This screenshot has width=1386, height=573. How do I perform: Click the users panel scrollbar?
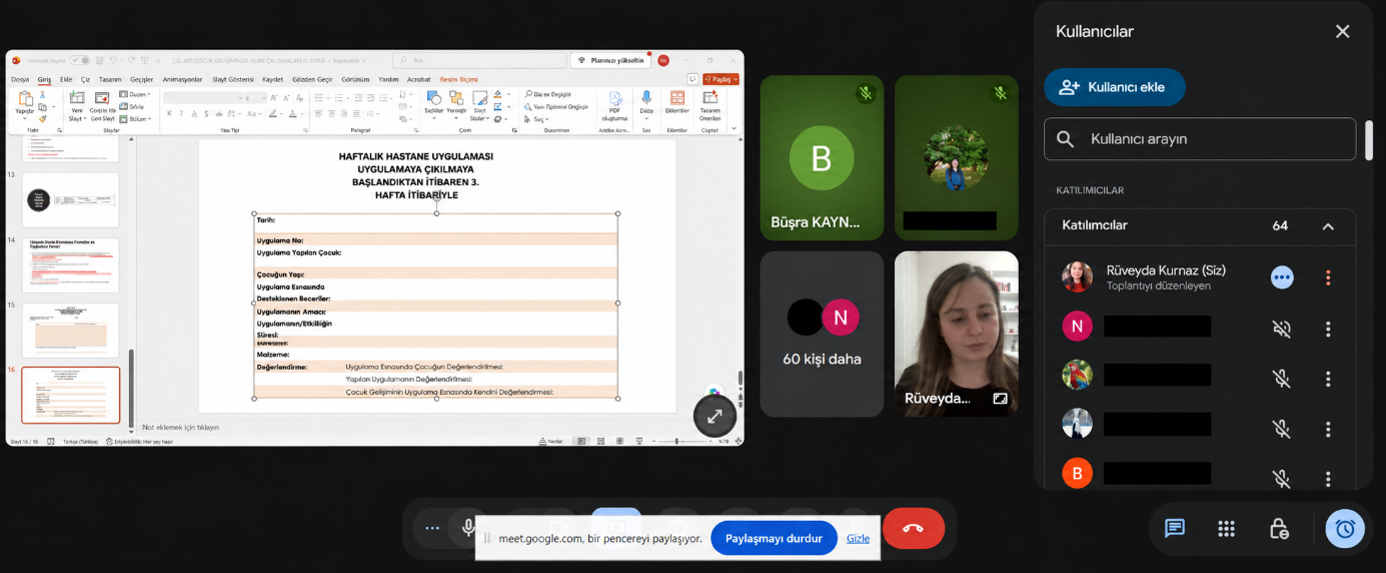click(1368, 140)
